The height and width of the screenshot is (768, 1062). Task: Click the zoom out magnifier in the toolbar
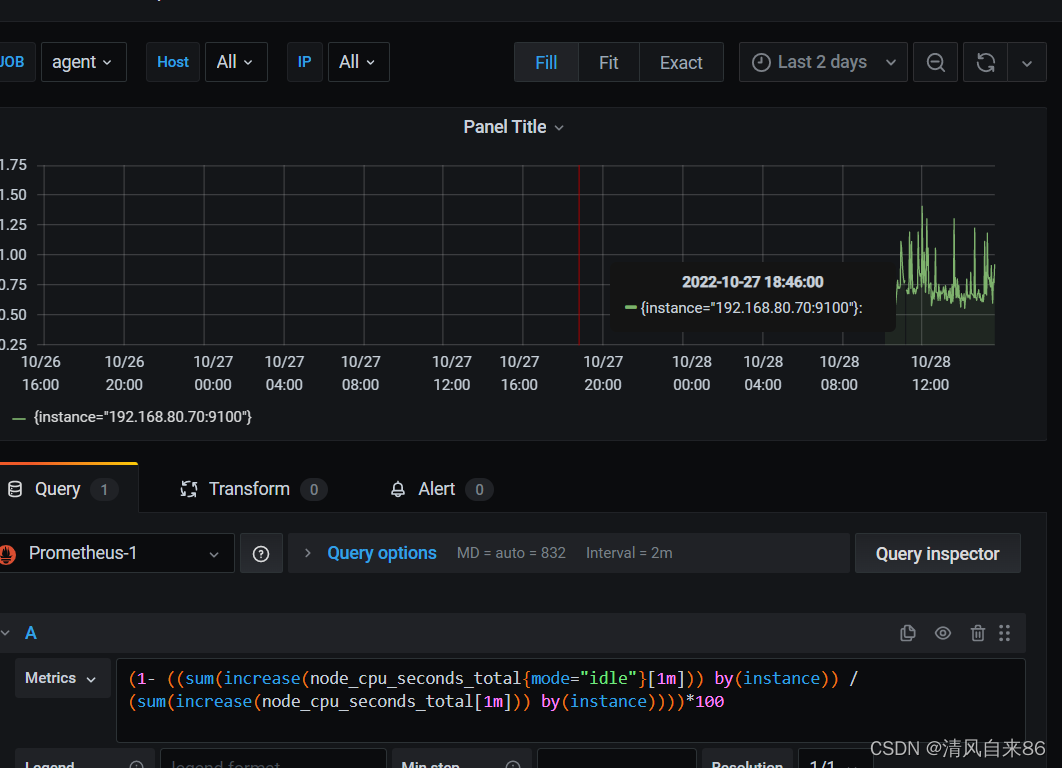[935, 62]
